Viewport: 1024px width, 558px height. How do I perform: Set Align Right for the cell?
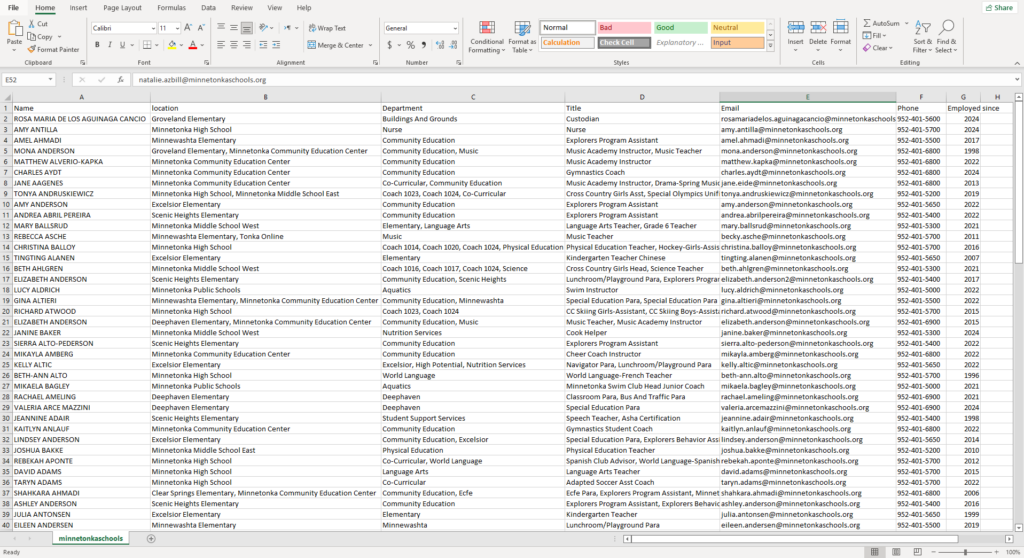click(247, 45)
